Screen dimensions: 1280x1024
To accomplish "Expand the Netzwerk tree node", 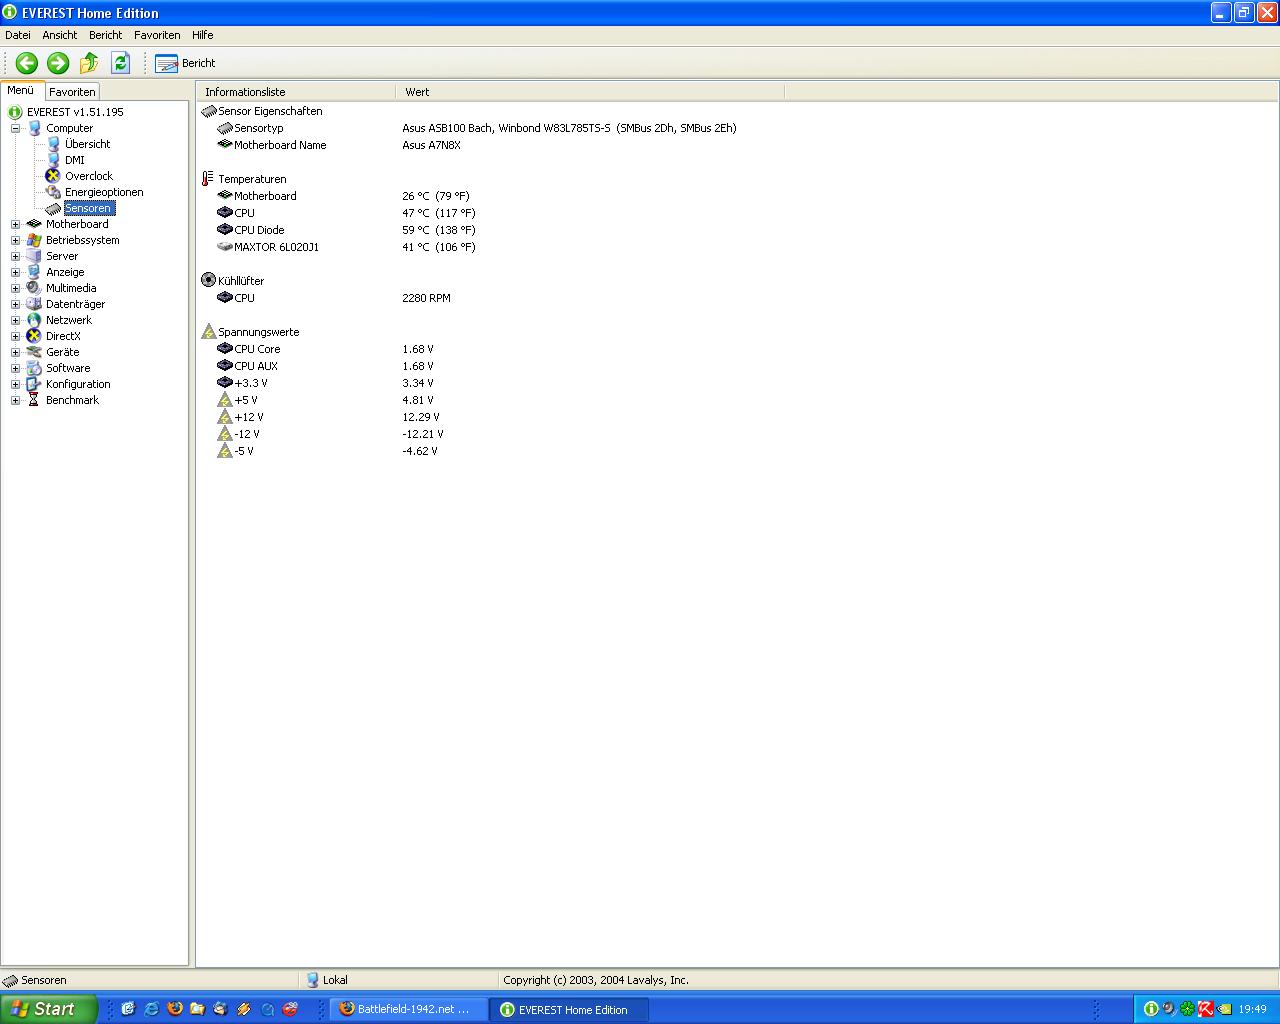I will [x=15, y=320].
